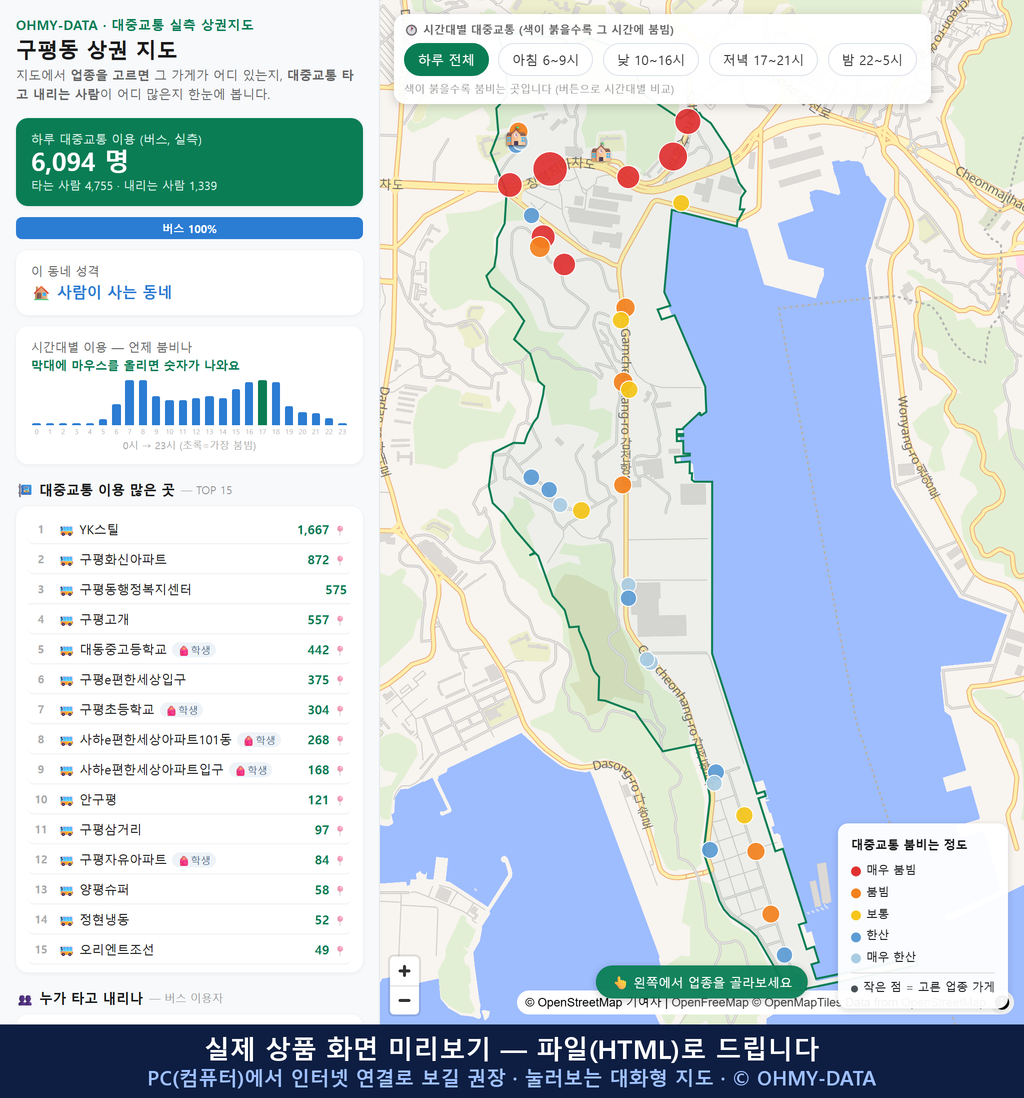The image size is (1024, 1098).
Task: Select the 대동중고등학교 stop name
Action: click(123, 650)
